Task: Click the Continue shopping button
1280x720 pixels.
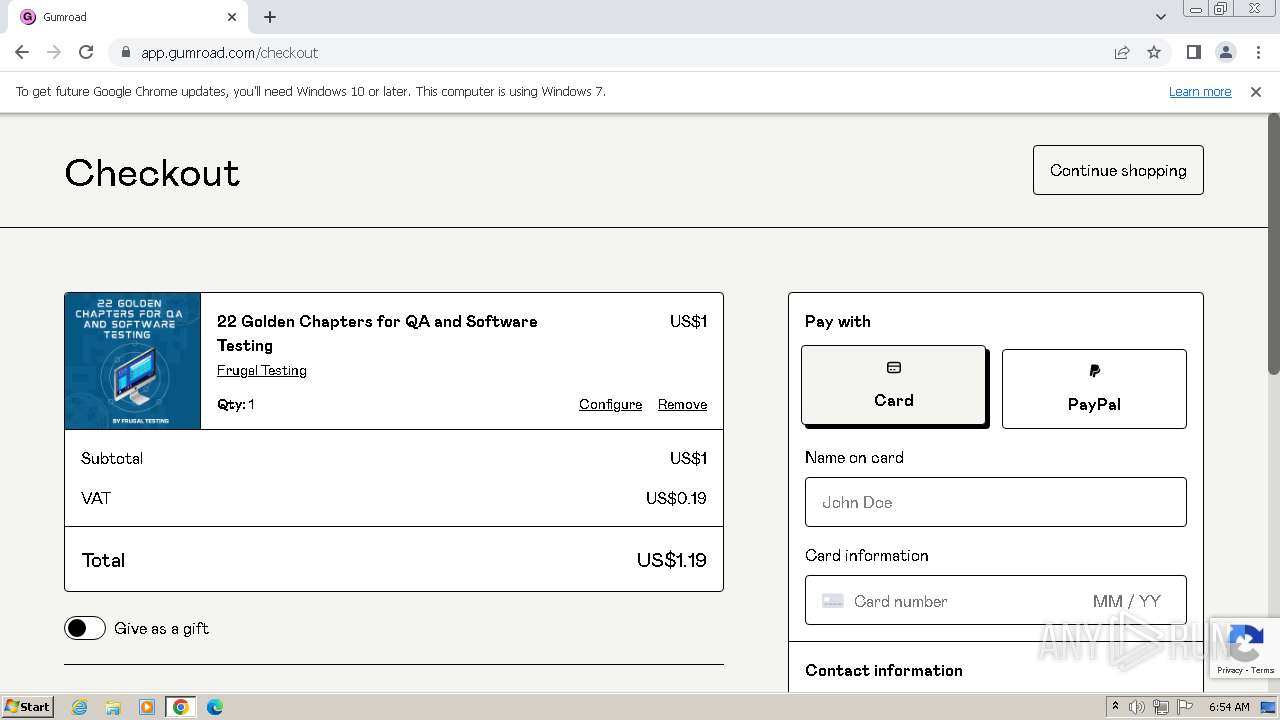Action: [x=1118, y=170]
